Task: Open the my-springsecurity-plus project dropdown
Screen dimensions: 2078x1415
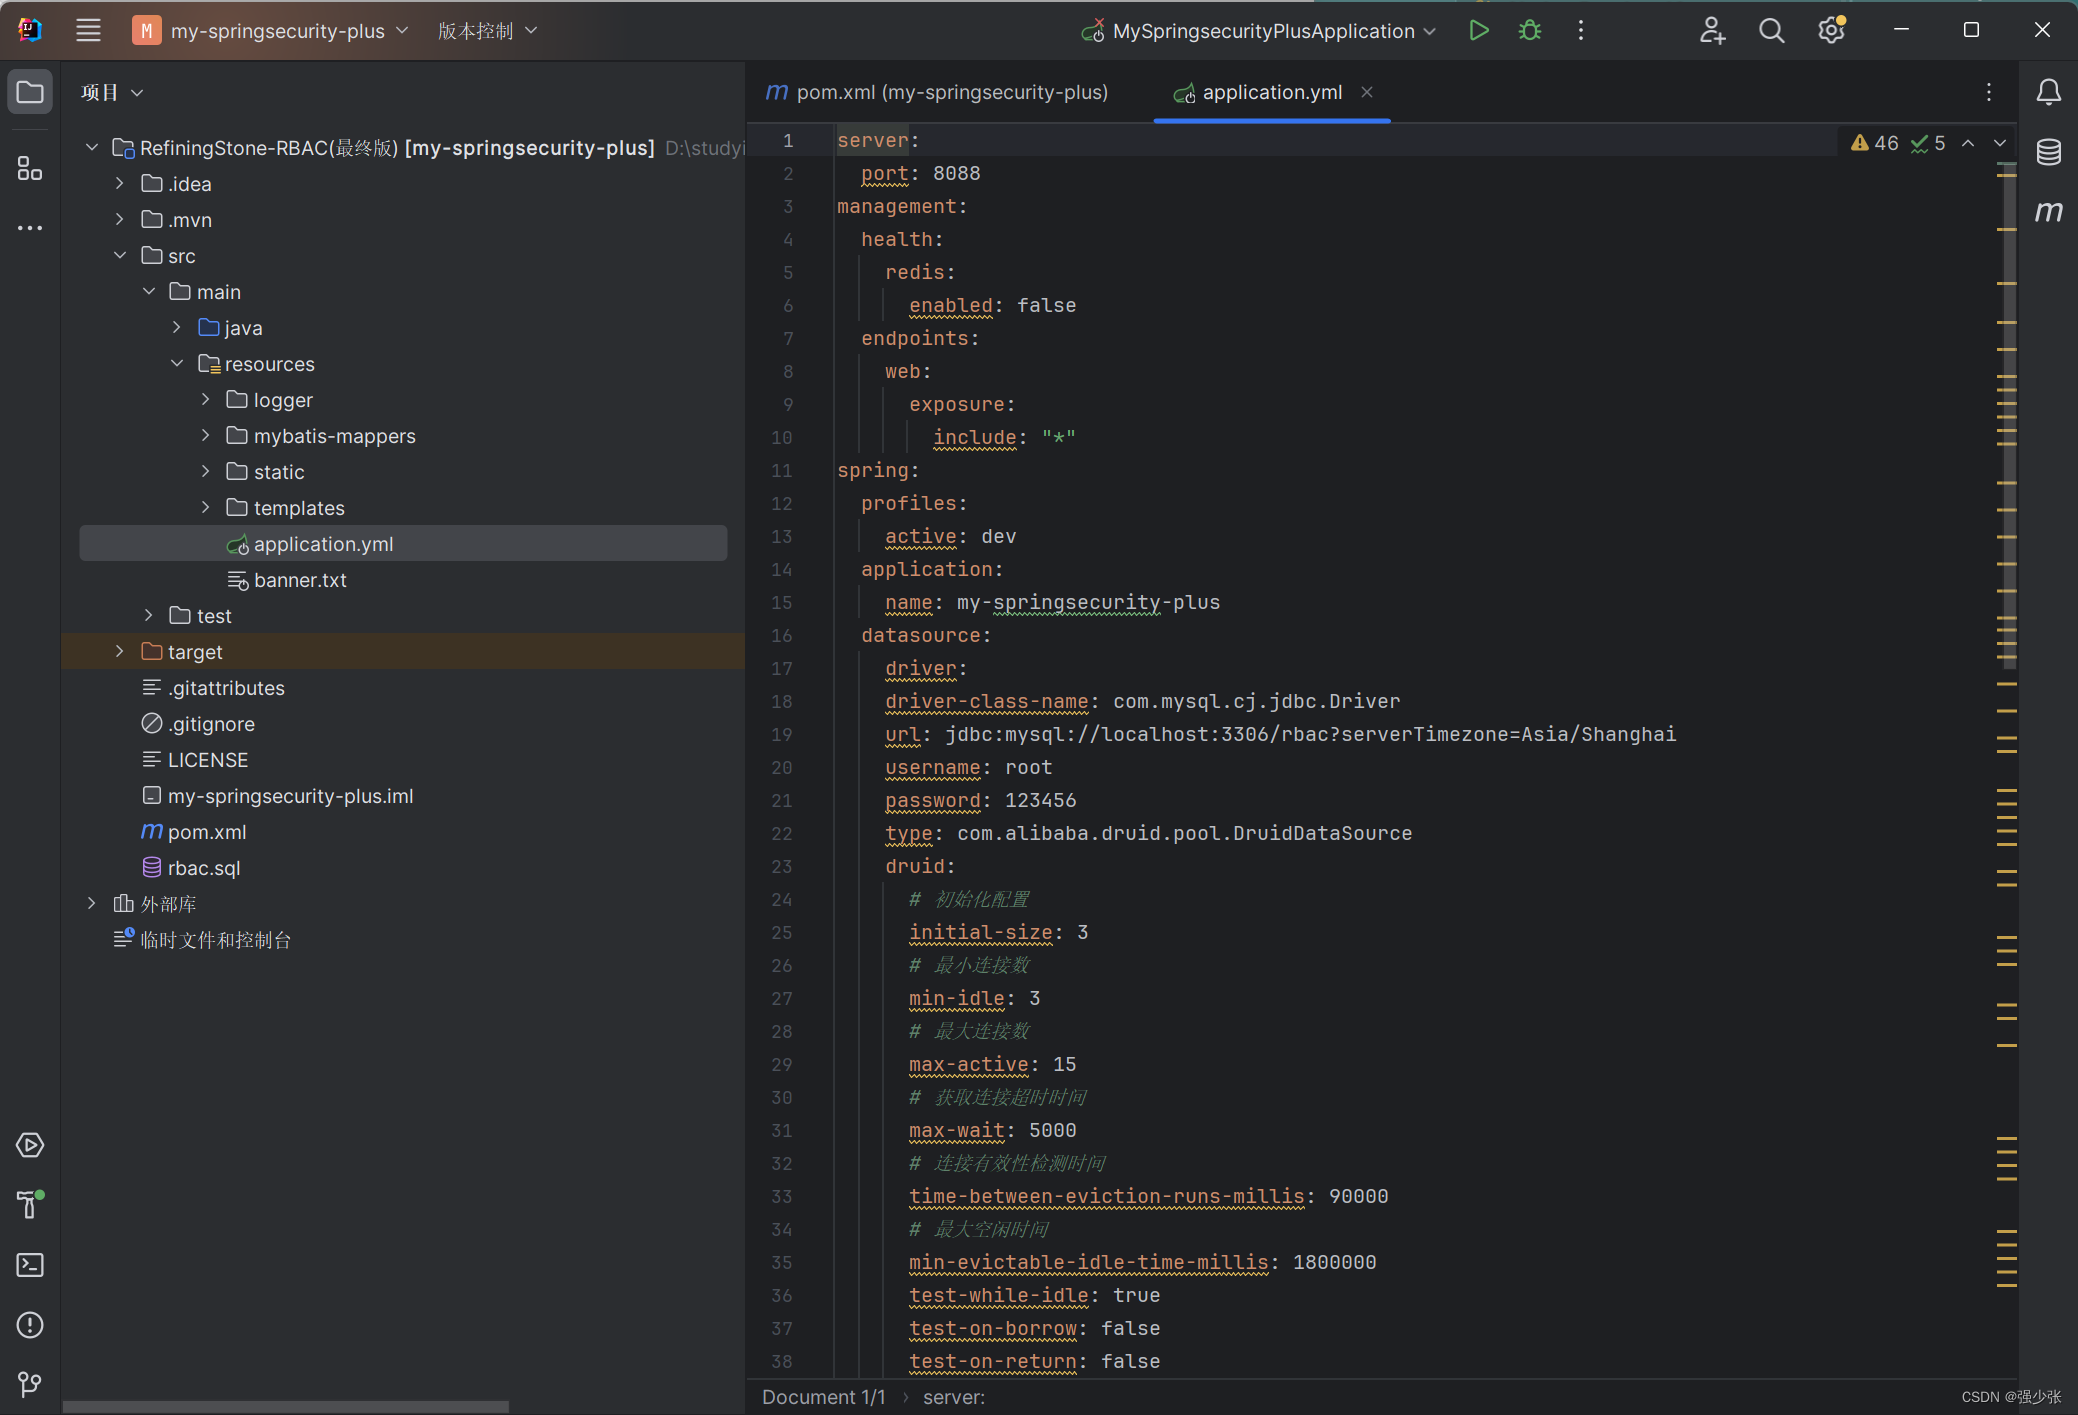Action: [x=271, y=31]
